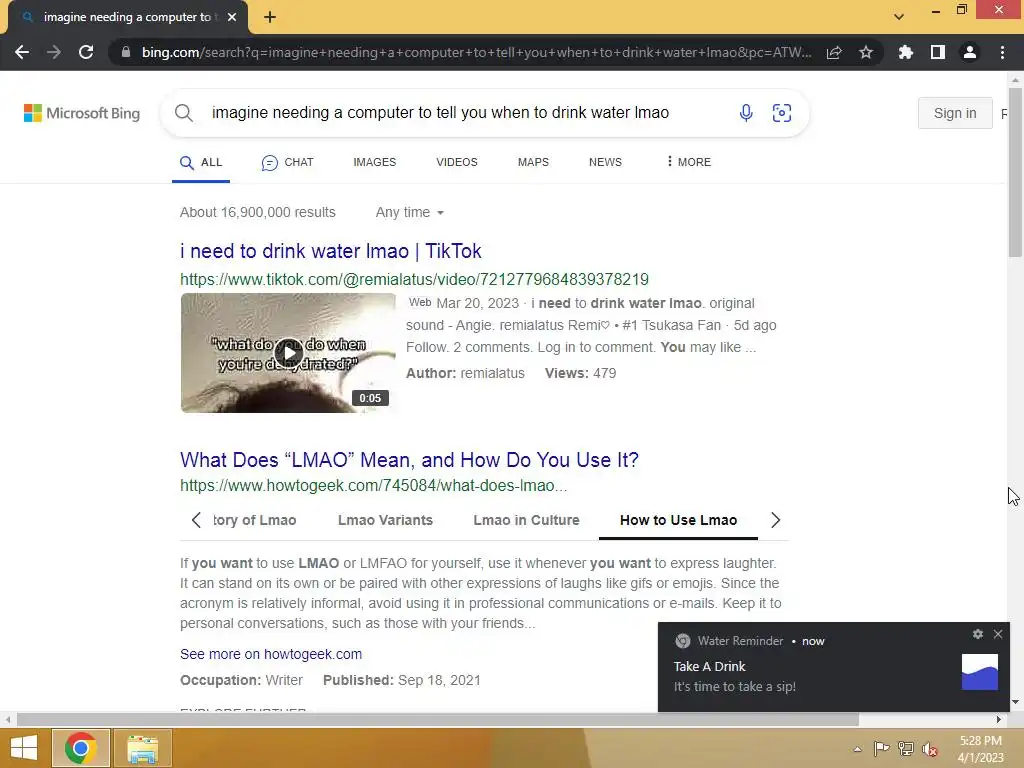Open File Explorer from the taskbar
This screenshot has width=1024, height=768.
point(143,748)
